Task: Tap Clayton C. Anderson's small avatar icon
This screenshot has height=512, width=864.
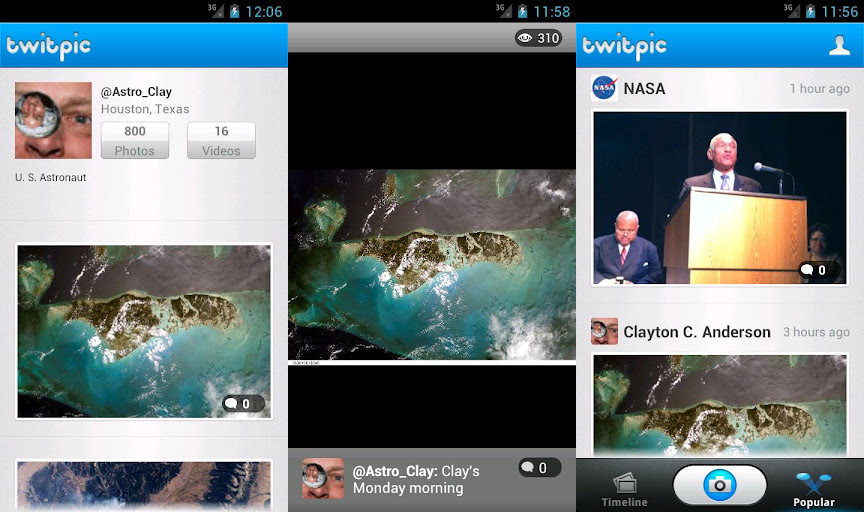Action: tap(604, 332)
